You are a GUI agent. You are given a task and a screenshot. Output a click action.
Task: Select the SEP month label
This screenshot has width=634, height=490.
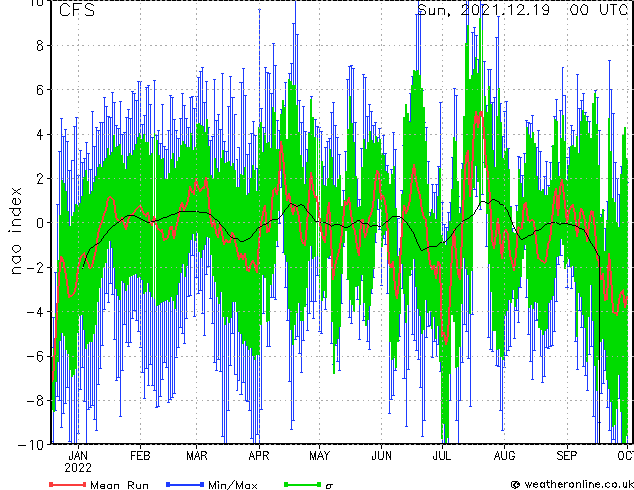[x=567, y=456]
